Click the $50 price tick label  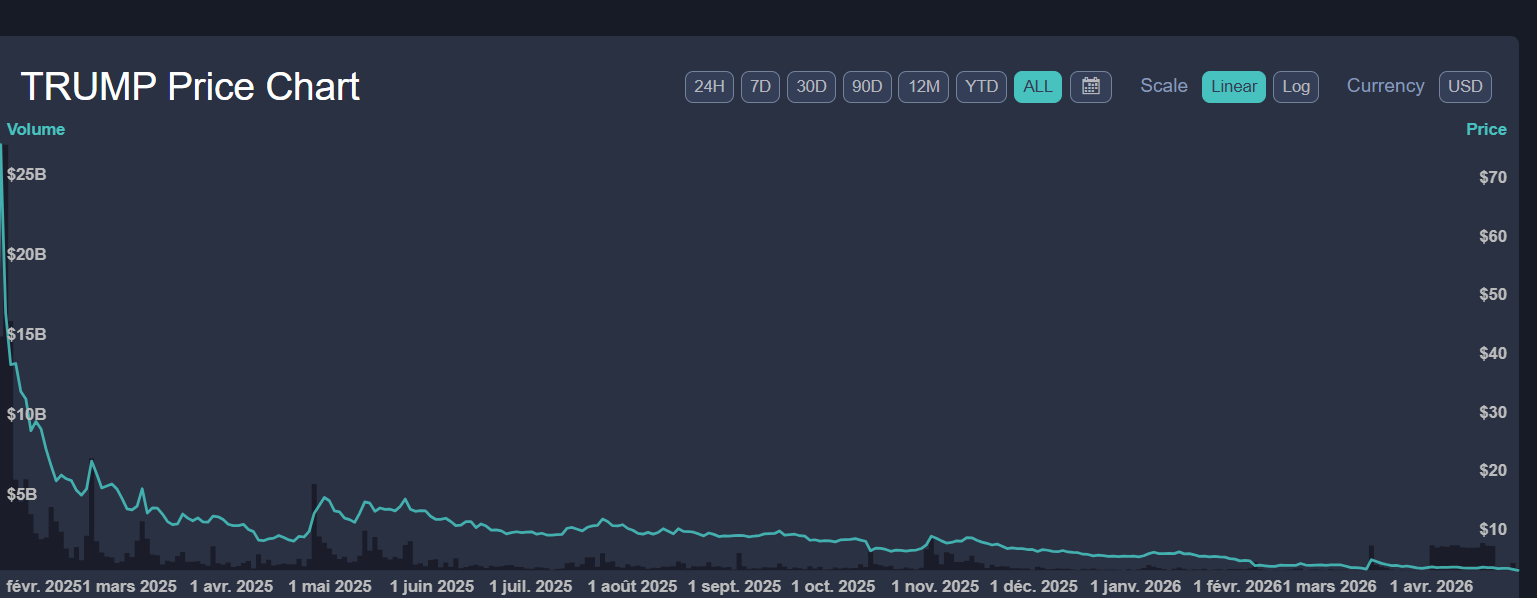pyautogui.click(x=1493, y=294)
